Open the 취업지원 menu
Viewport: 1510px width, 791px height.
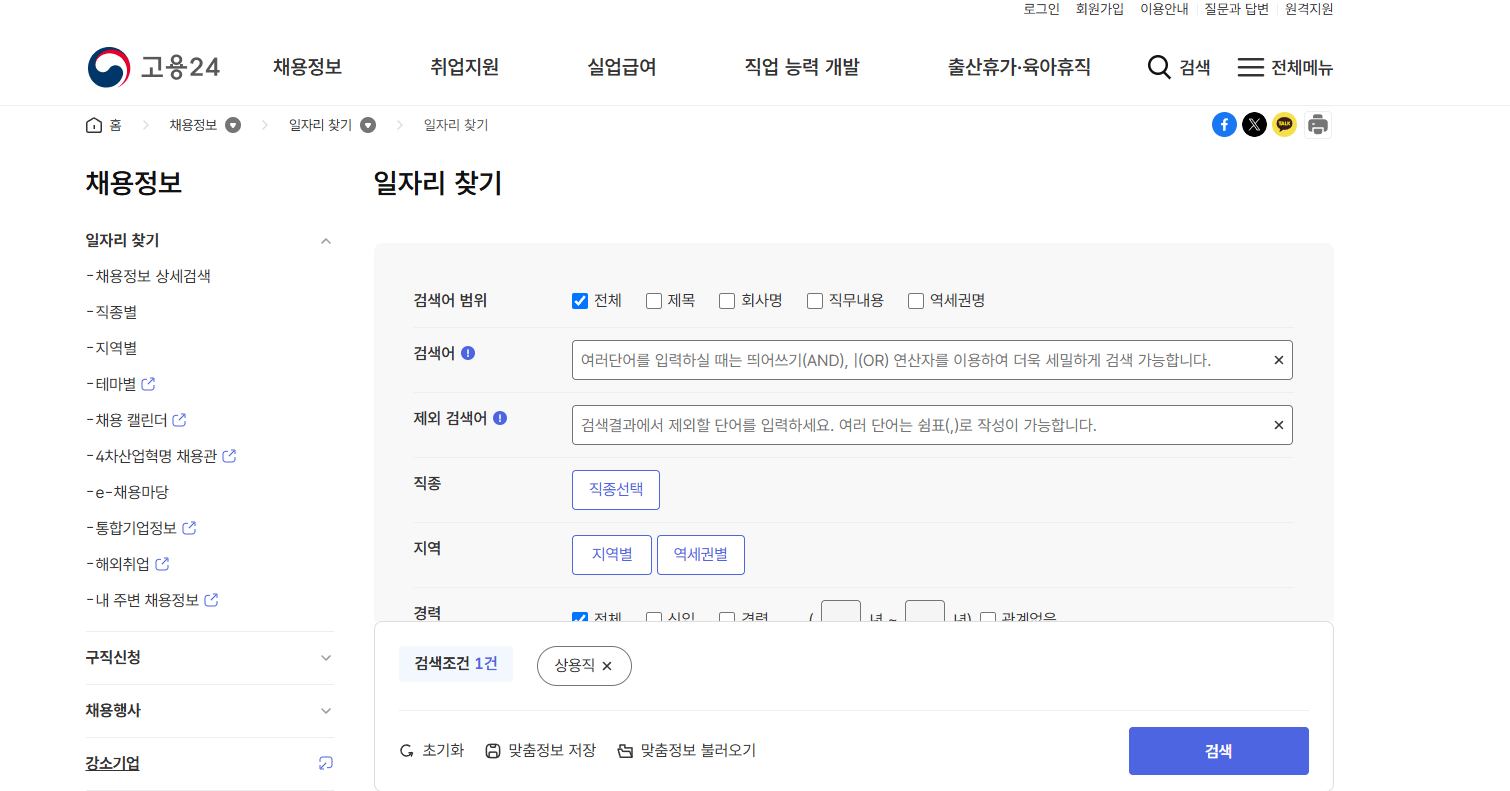click(464, 67)
